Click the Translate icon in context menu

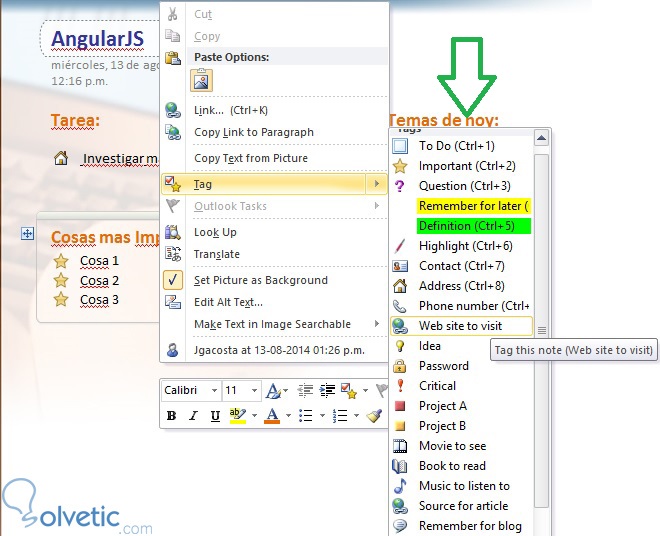[x=173, y=254]
